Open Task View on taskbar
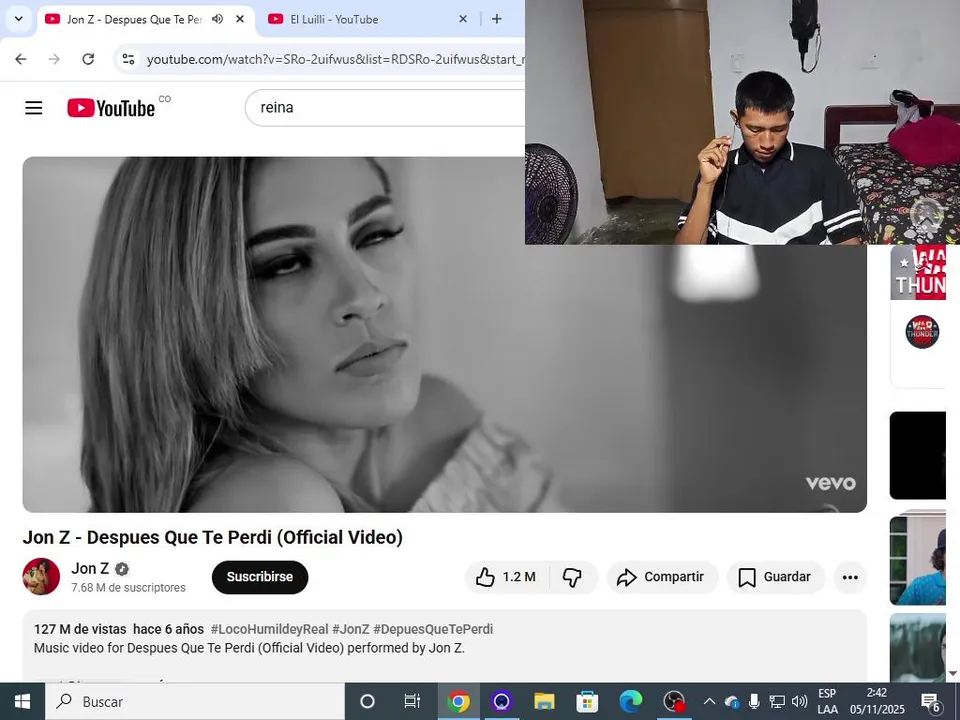The image size is (960, 720). (412, 702)
